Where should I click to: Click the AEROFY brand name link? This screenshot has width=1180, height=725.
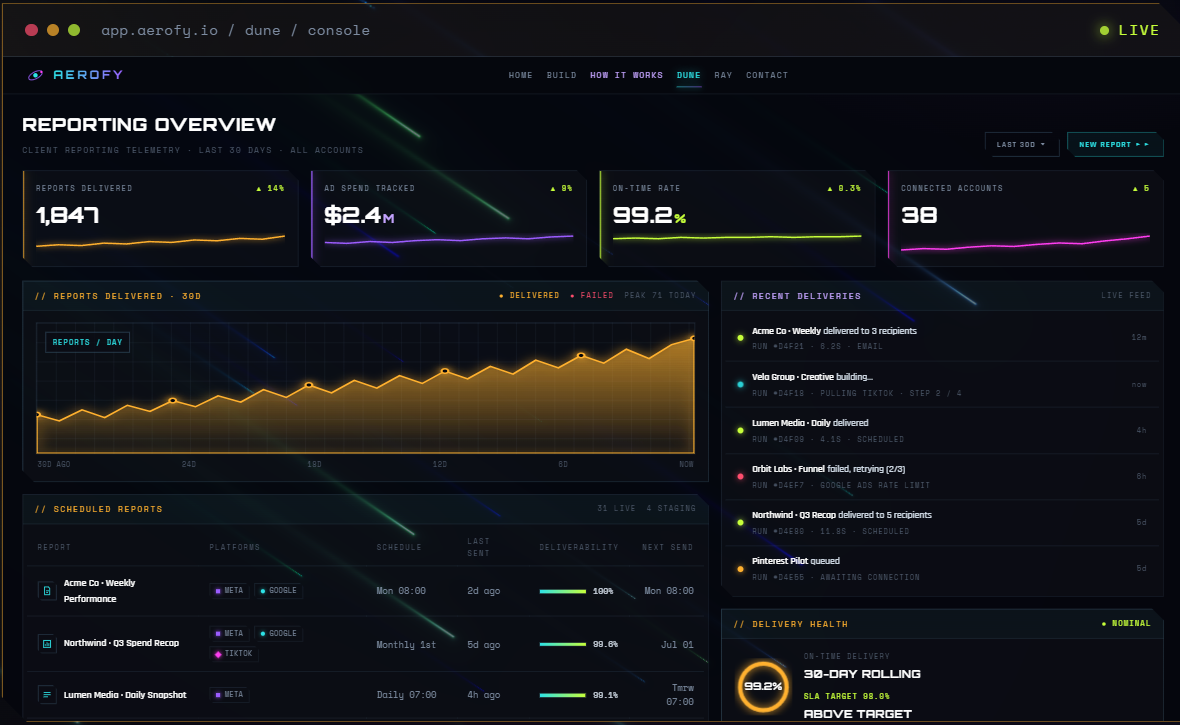pos(88,75)
